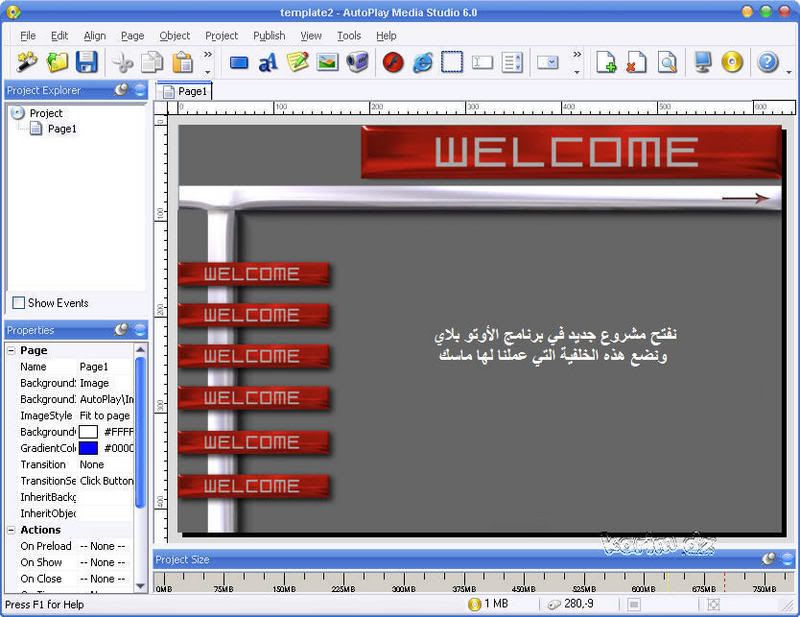Open the Page menu
Screen dimensions: 800x617
coord(132,36)
